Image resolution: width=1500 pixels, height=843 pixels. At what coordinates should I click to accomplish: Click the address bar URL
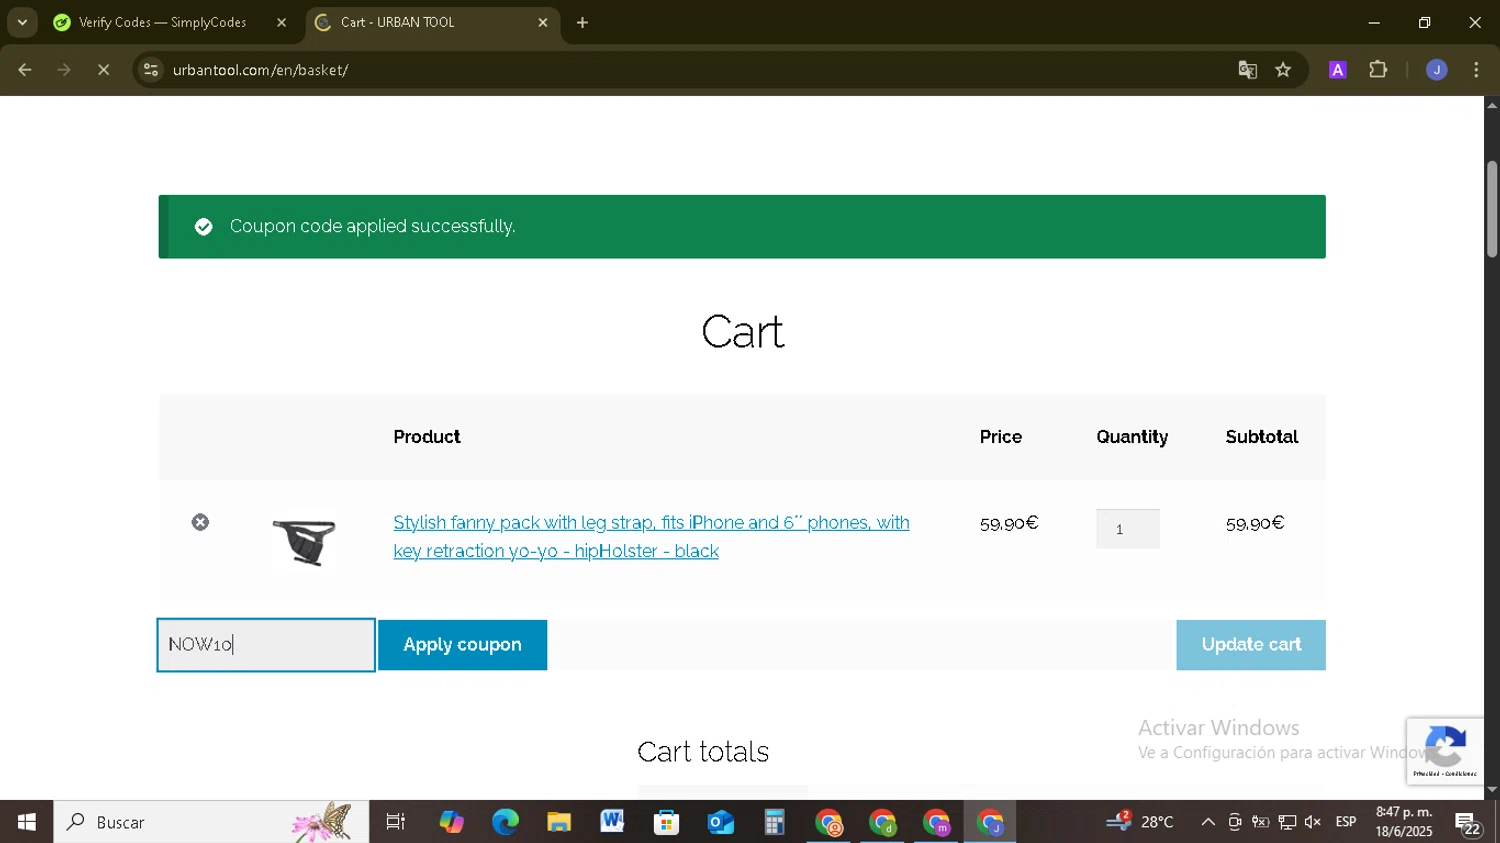point(260,70)
